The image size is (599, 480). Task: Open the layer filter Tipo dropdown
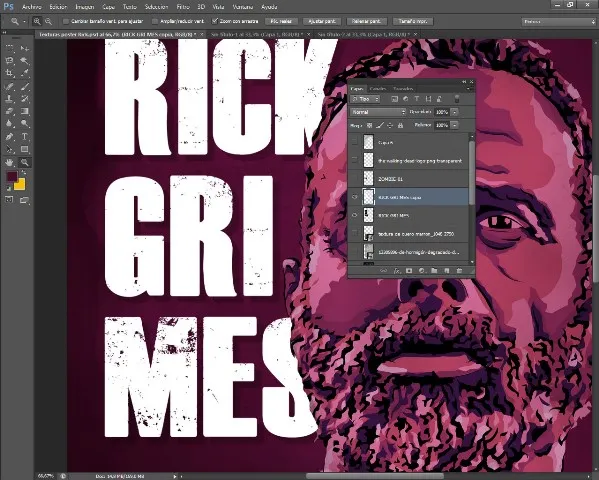(365, 99)
